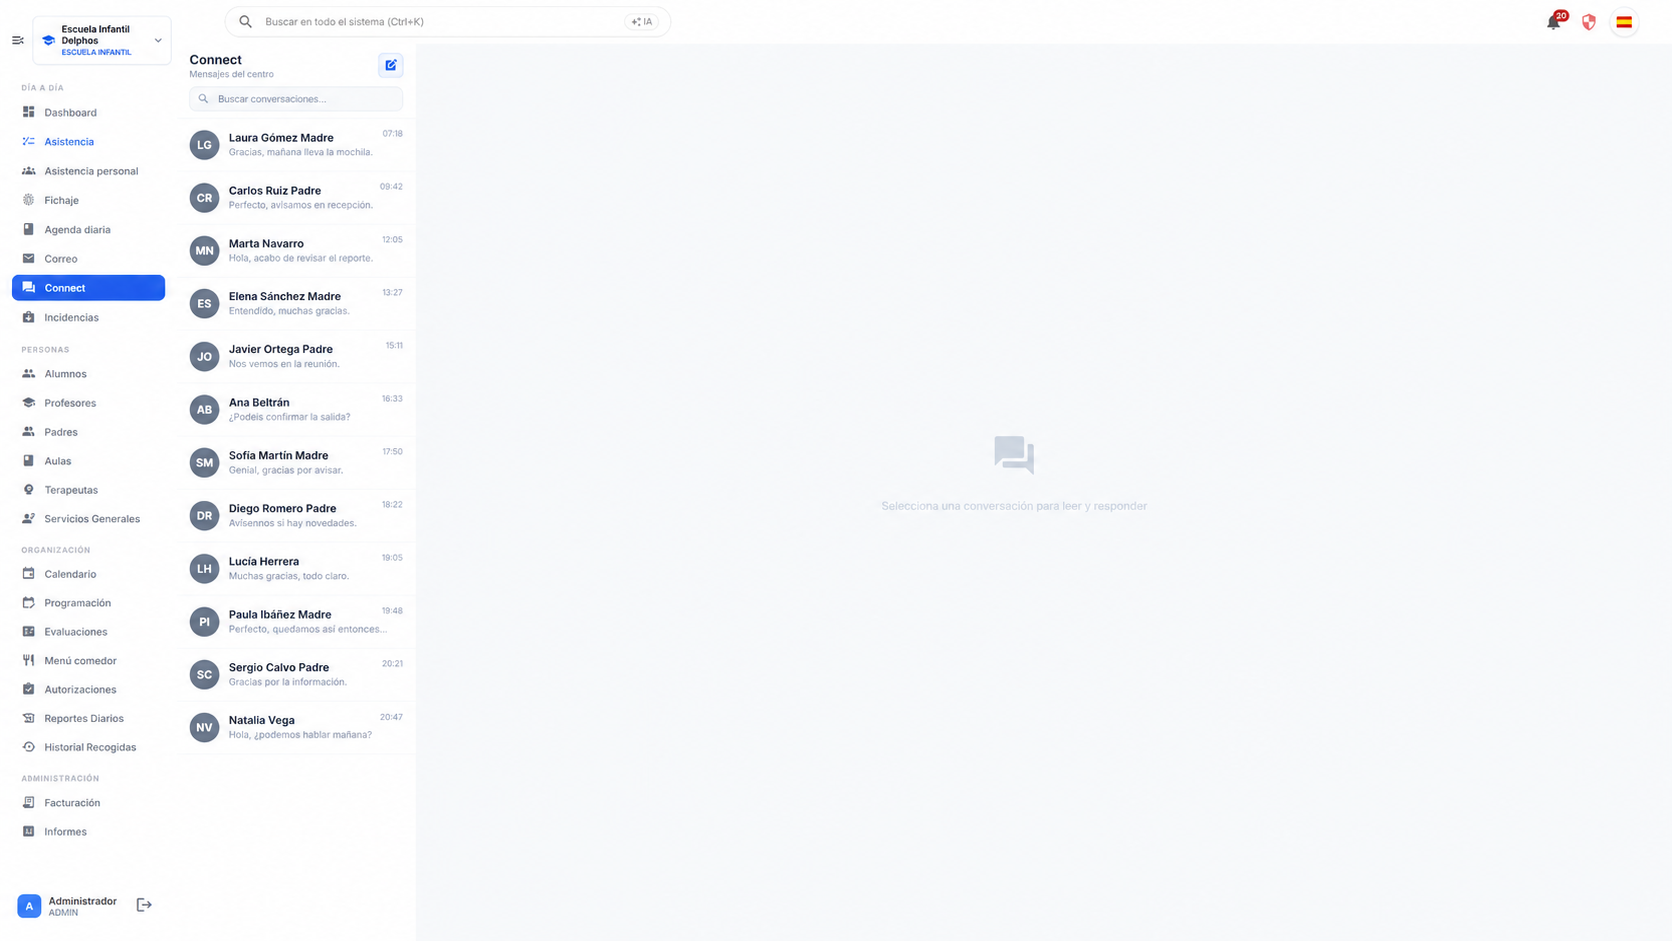Click the compose new message icon
Viewport: 1672px width, 941px height.
(x=391, y=65)
